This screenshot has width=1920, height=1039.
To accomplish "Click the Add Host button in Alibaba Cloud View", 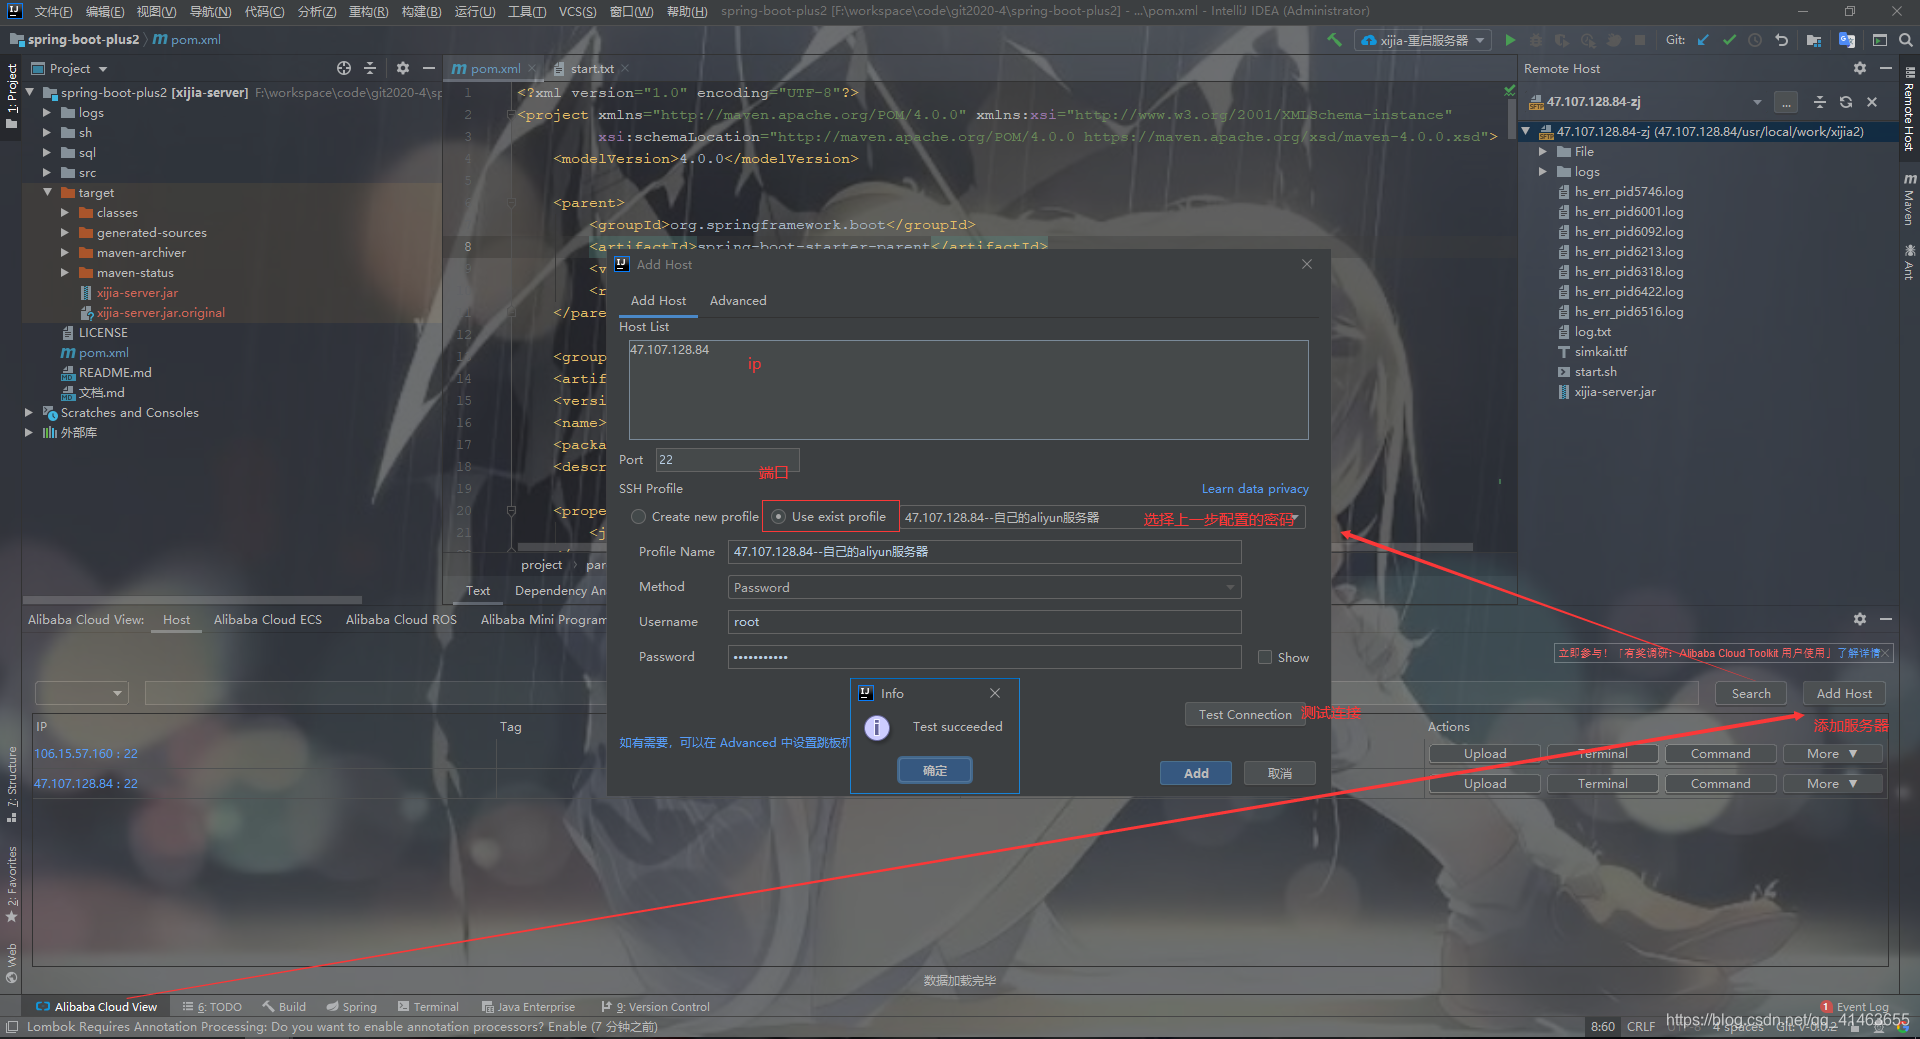I will tap(1844, 693).
